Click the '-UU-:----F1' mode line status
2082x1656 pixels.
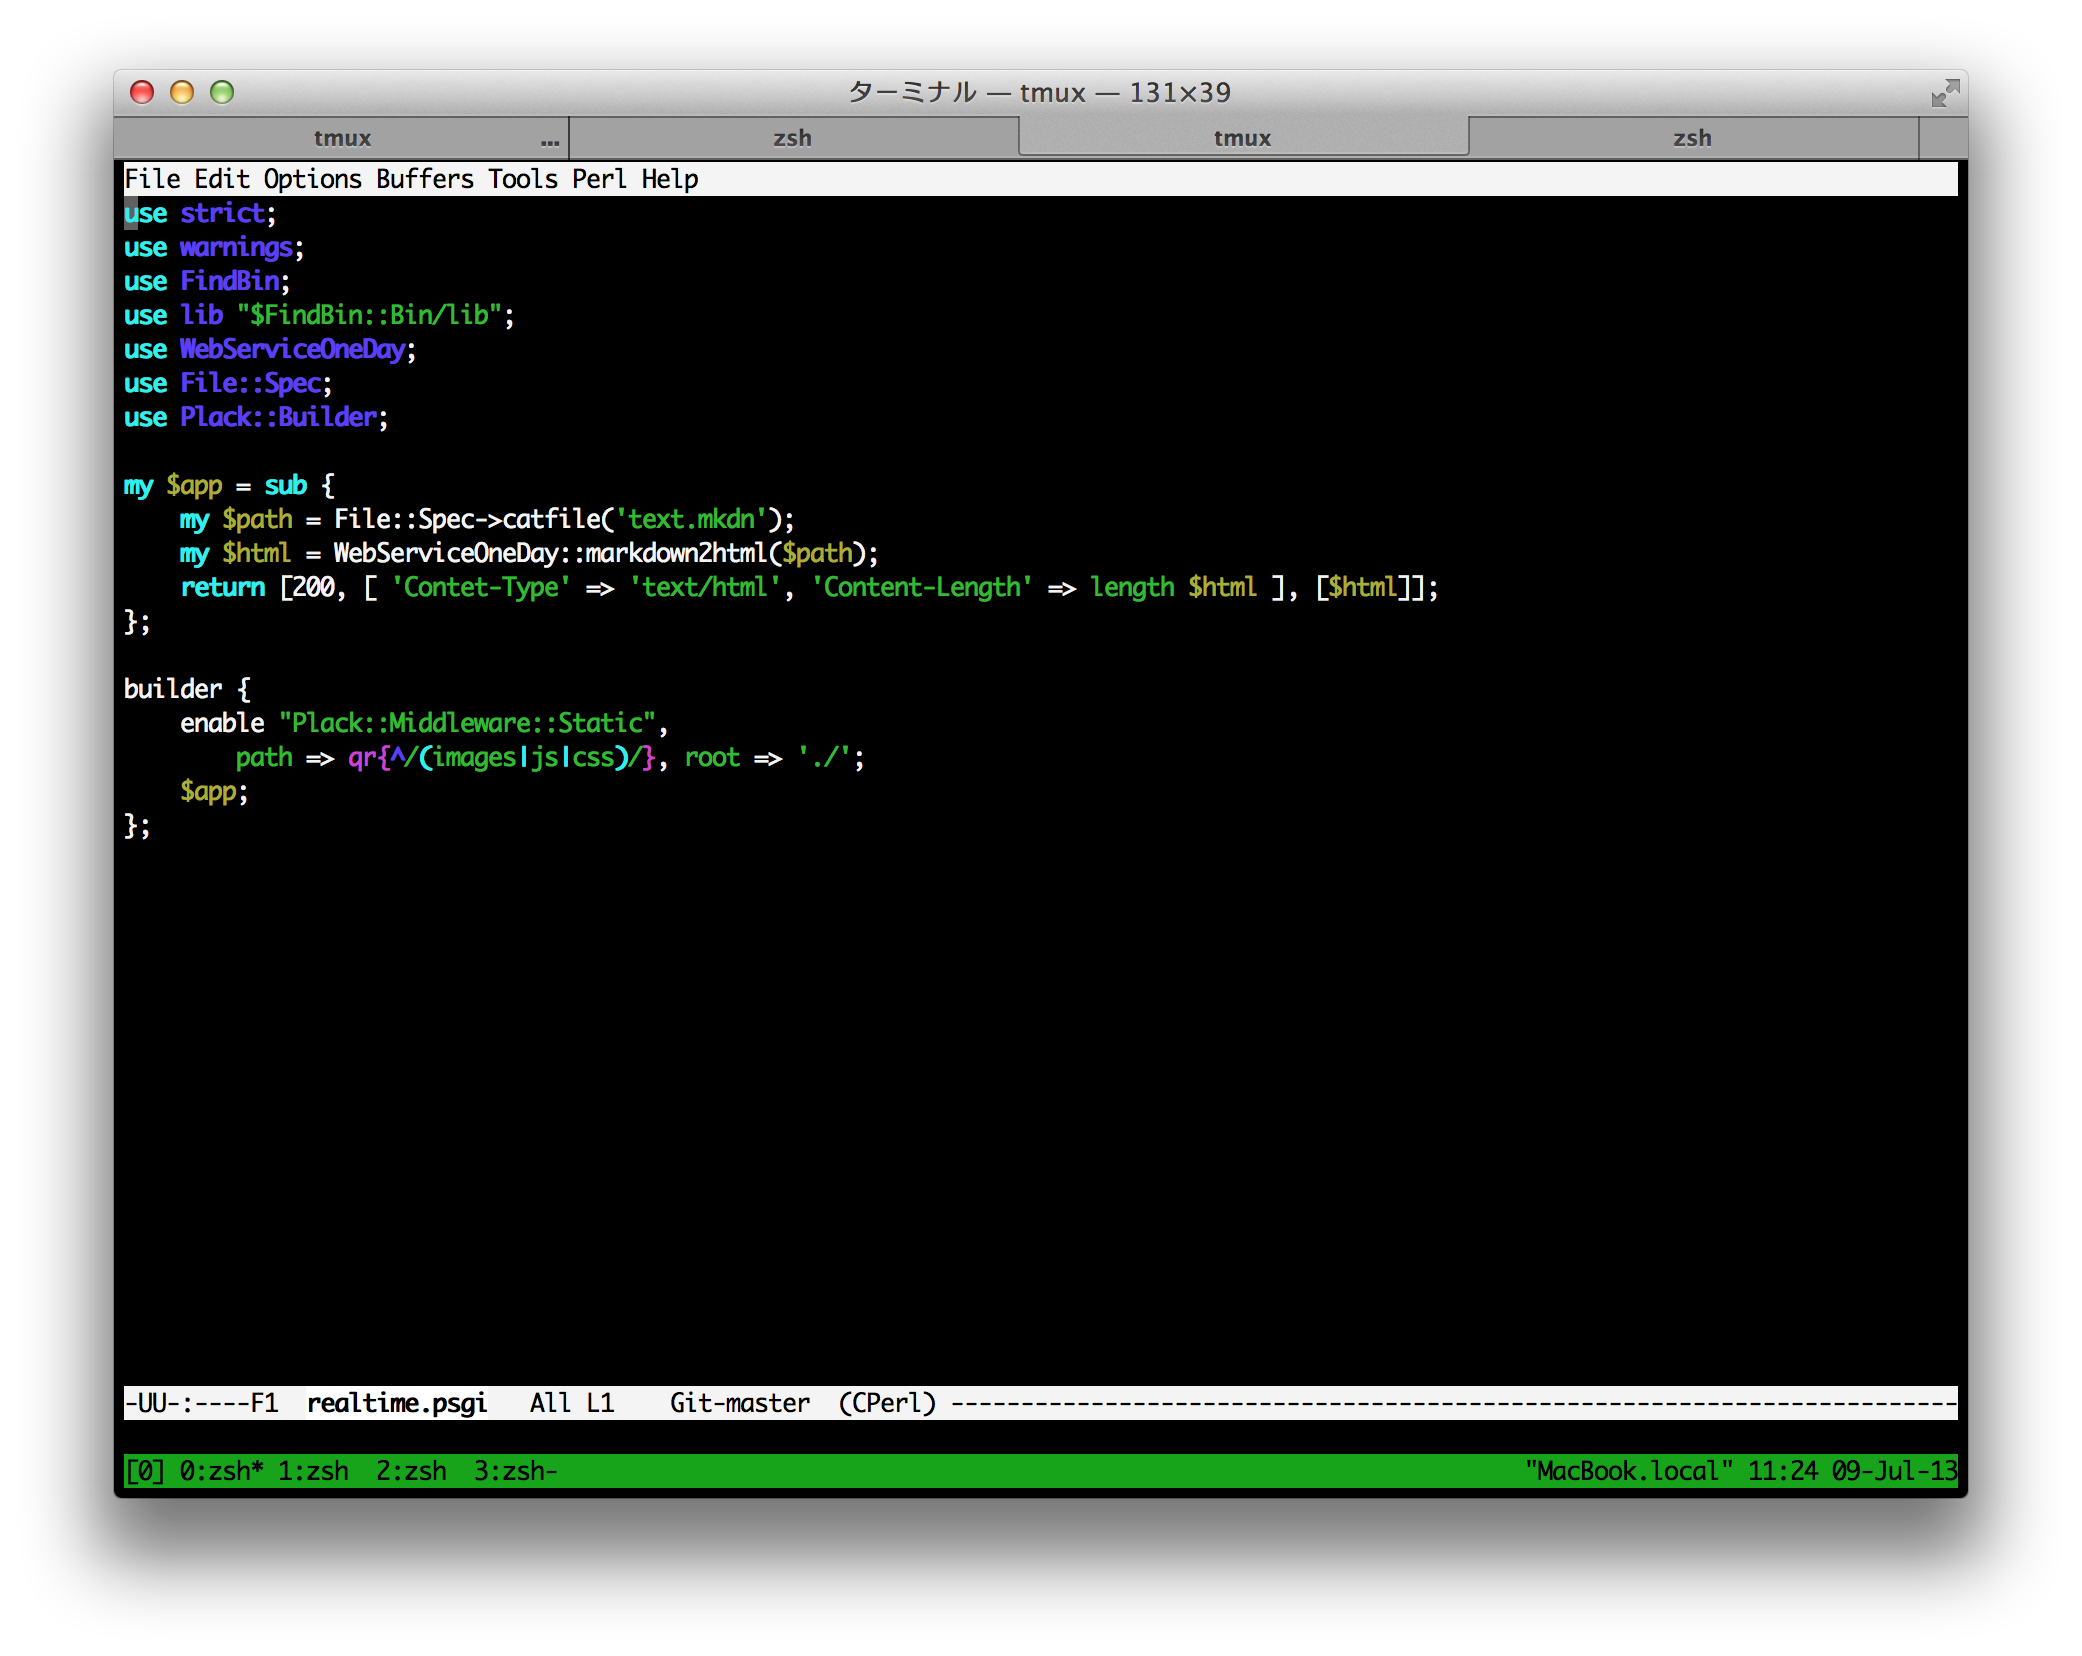click(x=201, y=1403)
